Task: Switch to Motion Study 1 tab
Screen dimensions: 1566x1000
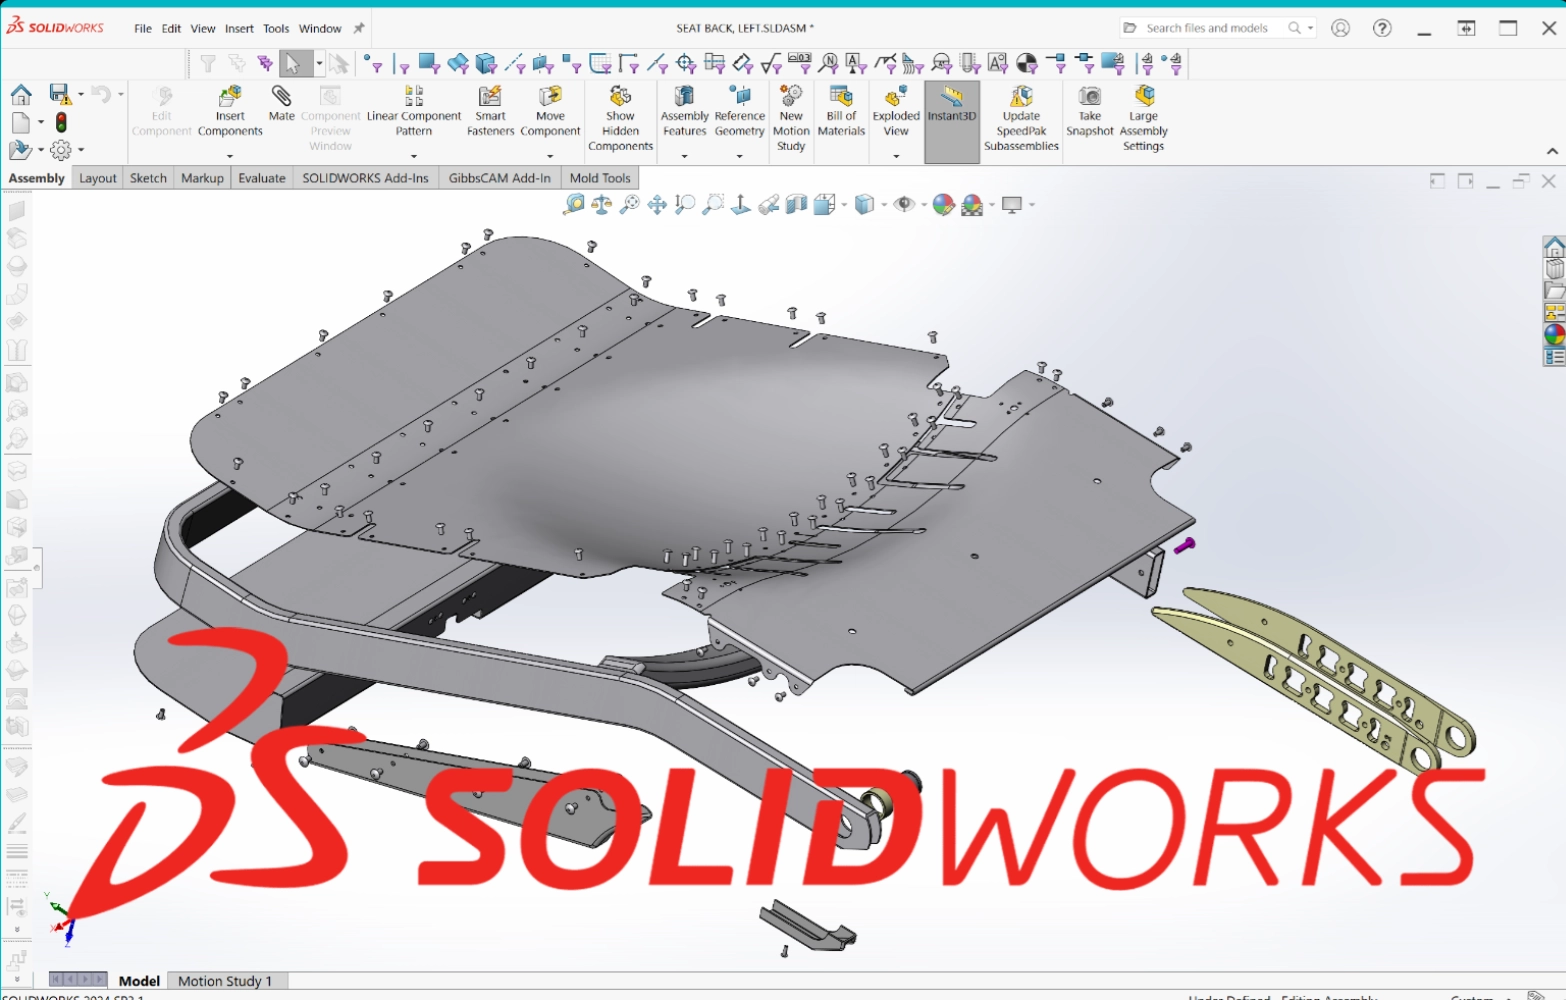Action: (225, 981)
